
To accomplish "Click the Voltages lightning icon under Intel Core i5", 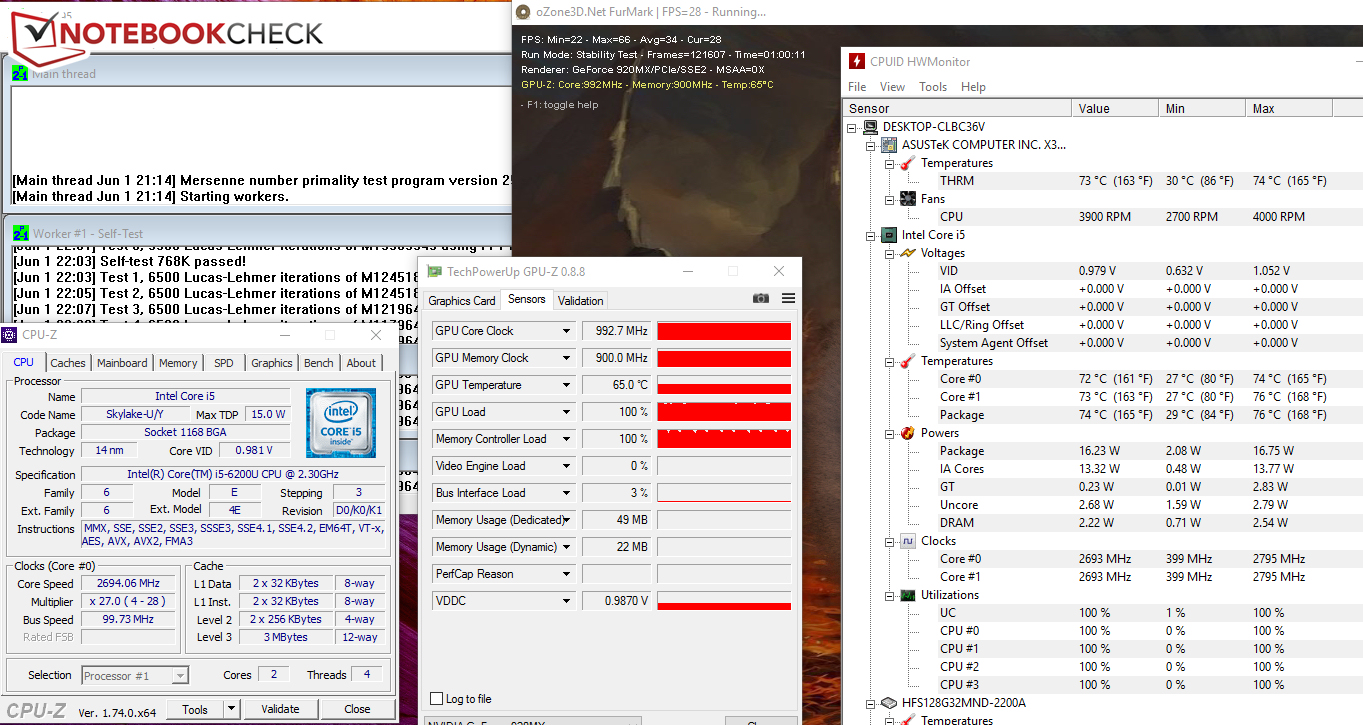I will point(908,253).
